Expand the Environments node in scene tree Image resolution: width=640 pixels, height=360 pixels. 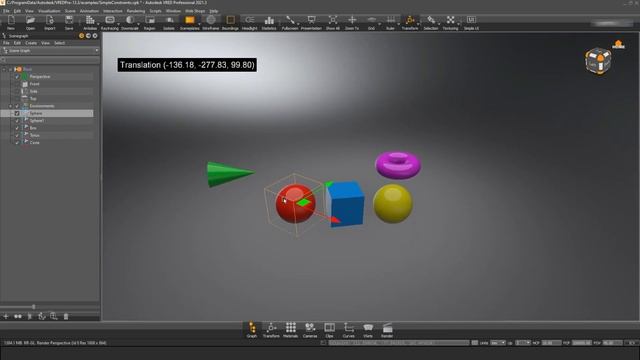click(11, 106)
